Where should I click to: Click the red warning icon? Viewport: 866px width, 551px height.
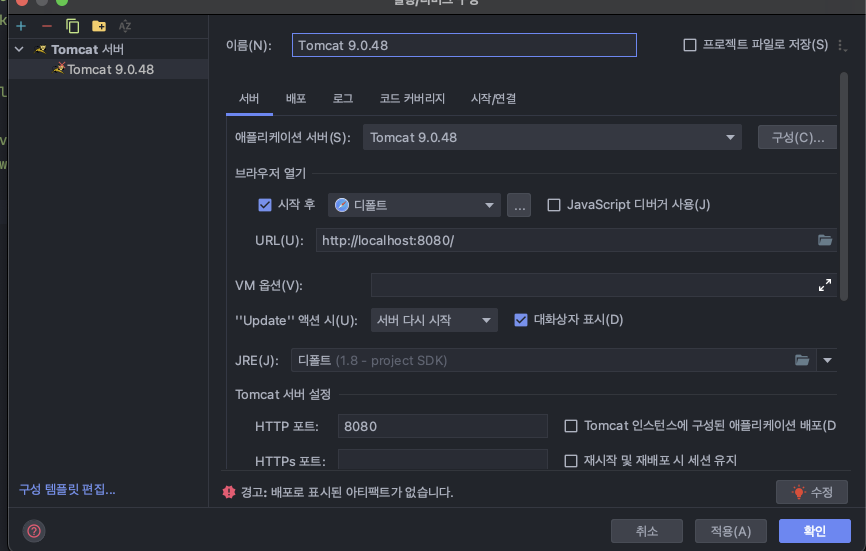pos(229,491)
